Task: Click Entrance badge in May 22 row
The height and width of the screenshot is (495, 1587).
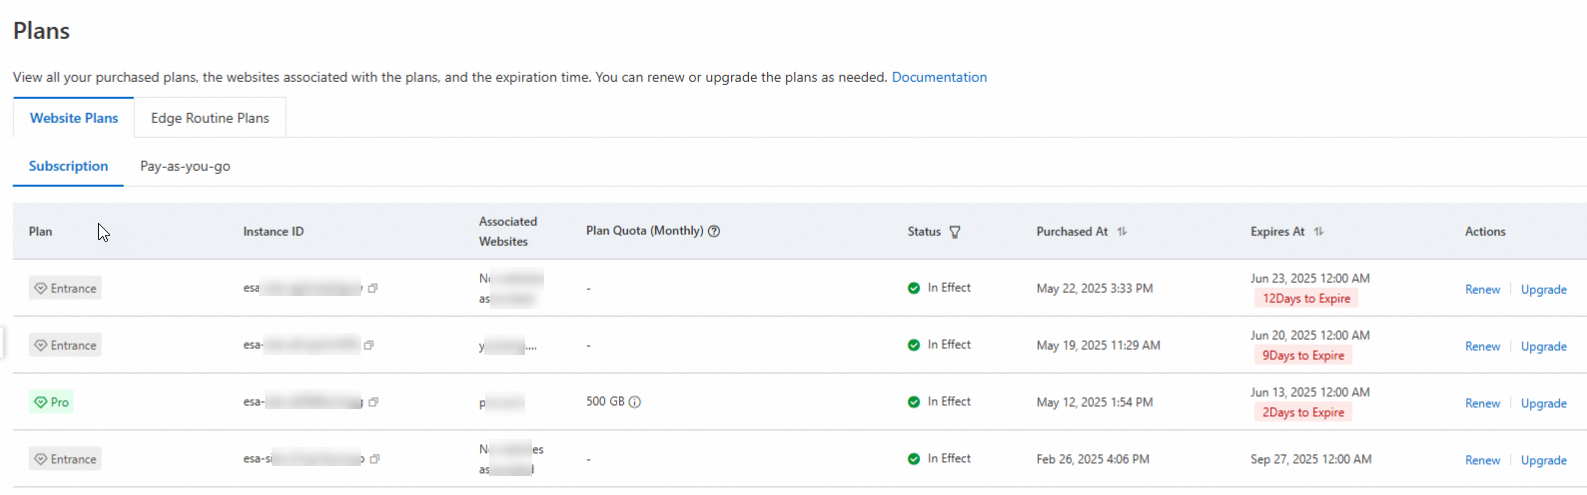Action: 65,288
